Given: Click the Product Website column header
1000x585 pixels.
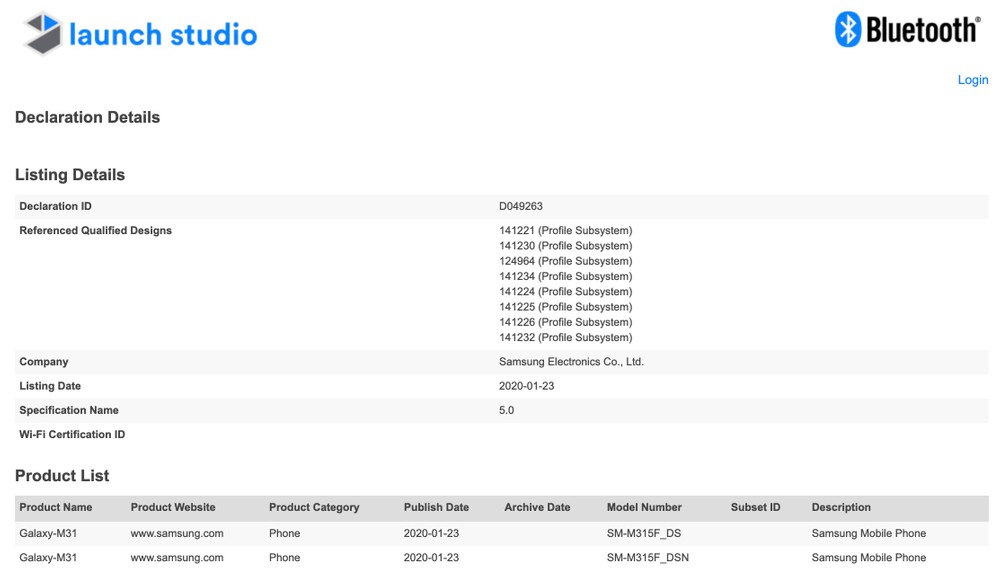Looking at the screenshot, I should (173, 507).
